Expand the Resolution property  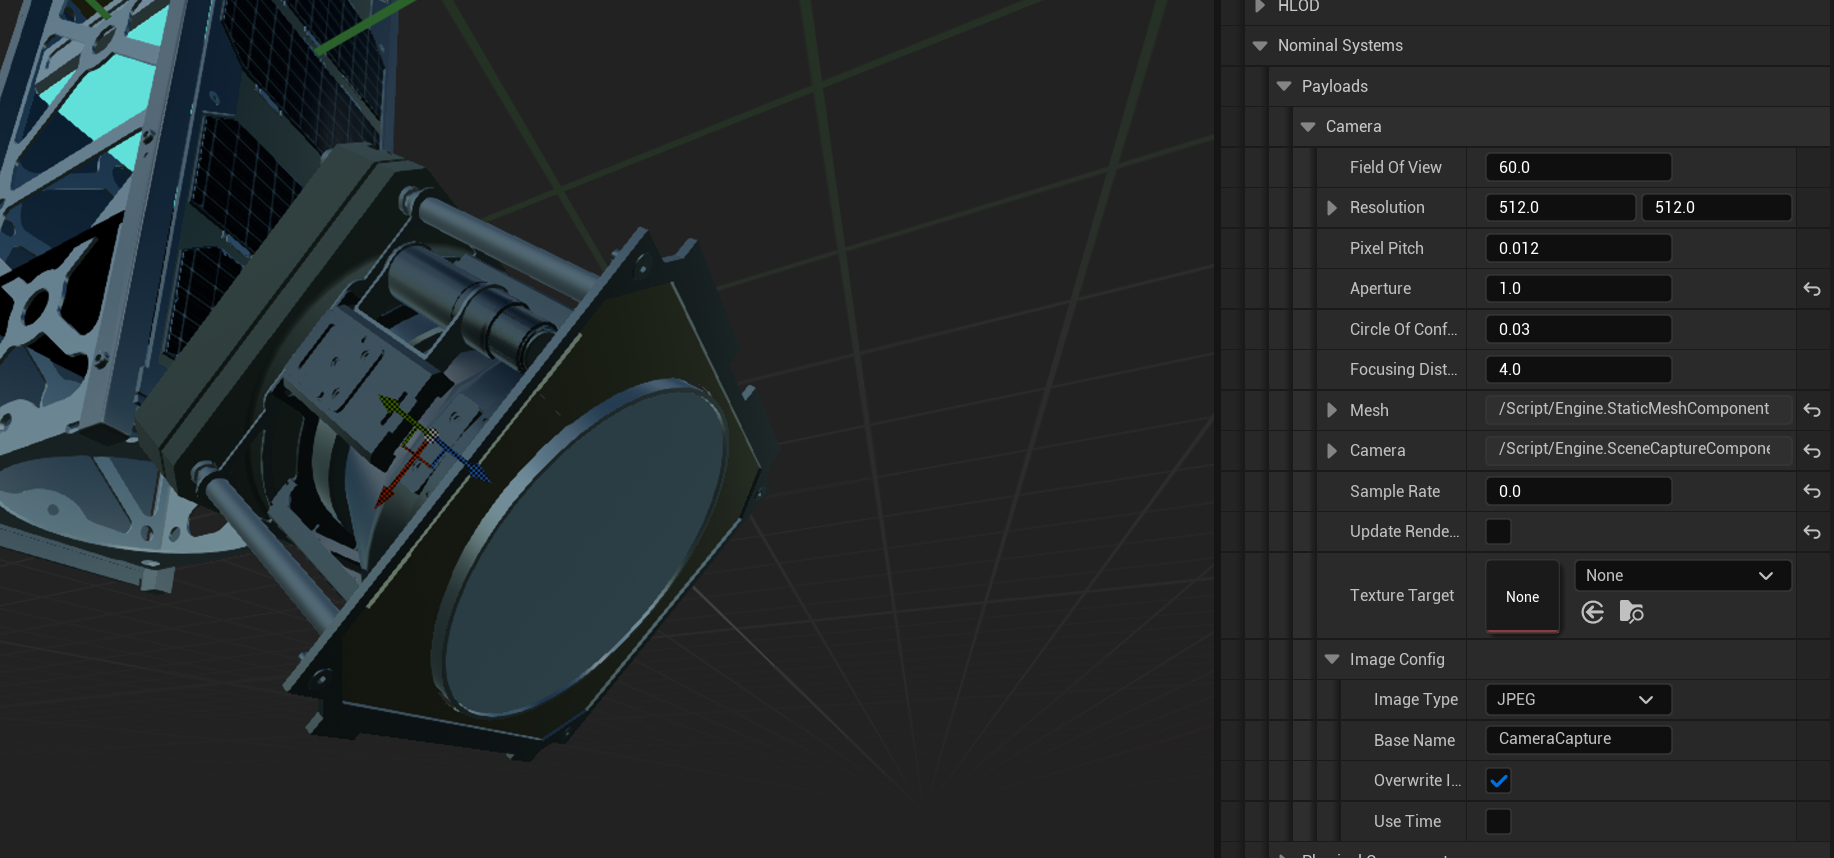tap(1332, 208)
